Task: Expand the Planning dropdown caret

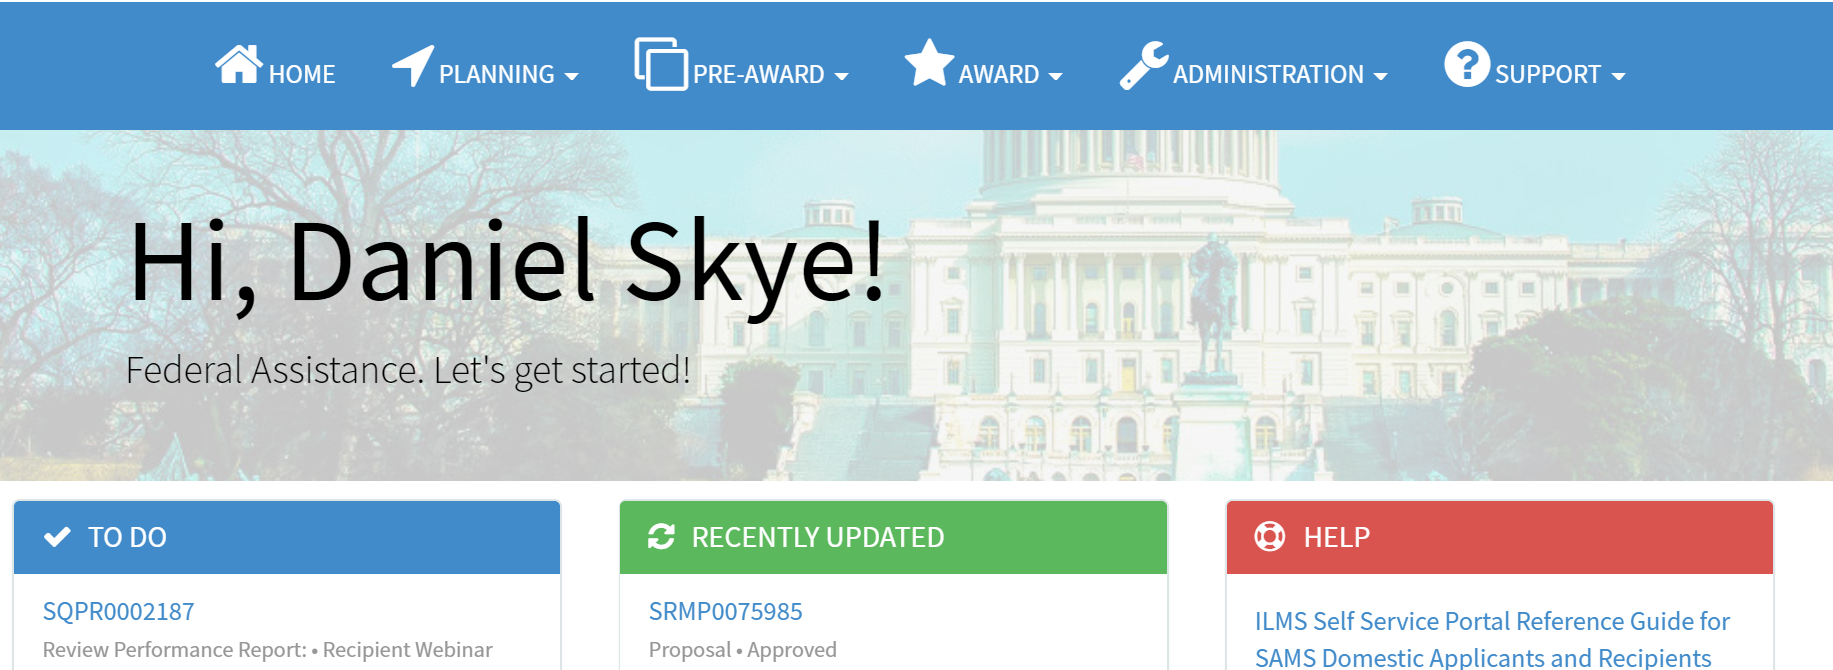Action: [x=572, y=76]
